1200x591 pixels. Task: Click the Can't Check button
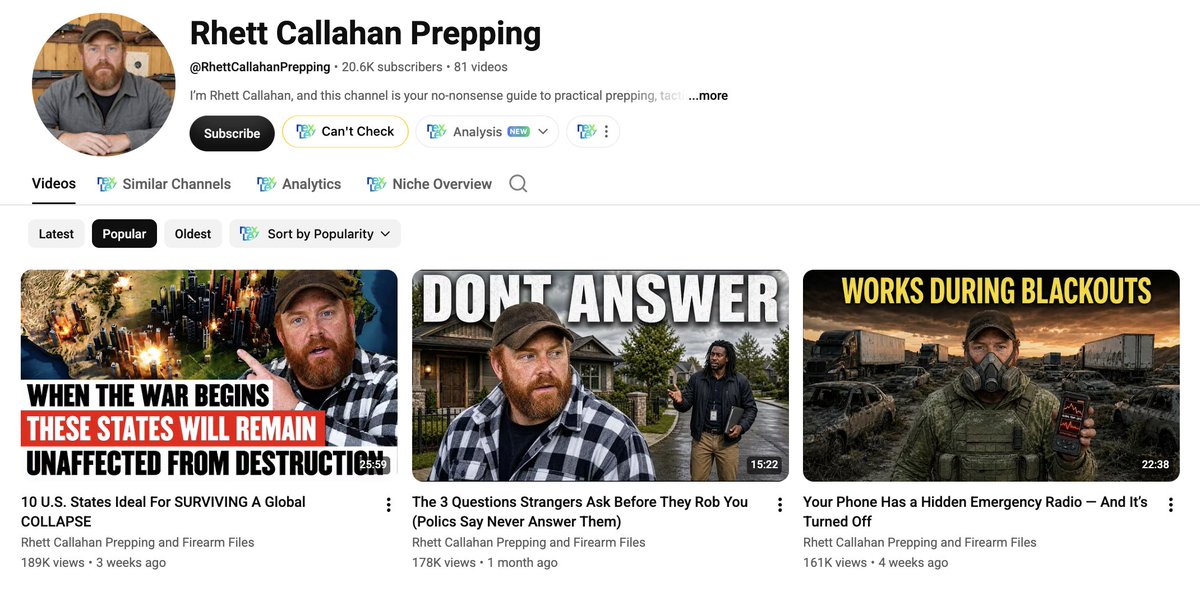pyautogui.click(x=345, y=131)
